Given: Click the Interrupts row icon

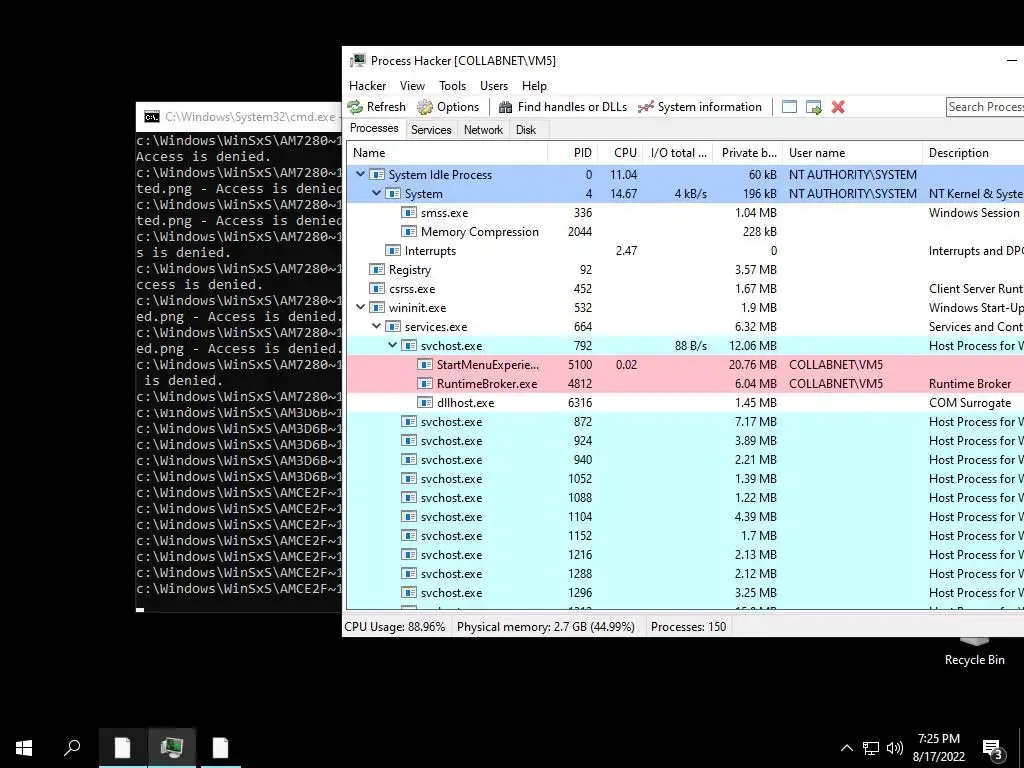Looking at the screenshot, I should 392,251.
